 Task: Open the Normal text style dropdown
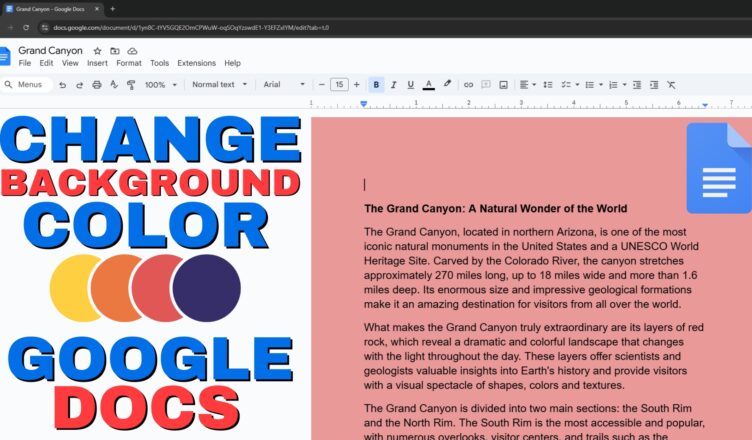point(220,84)
